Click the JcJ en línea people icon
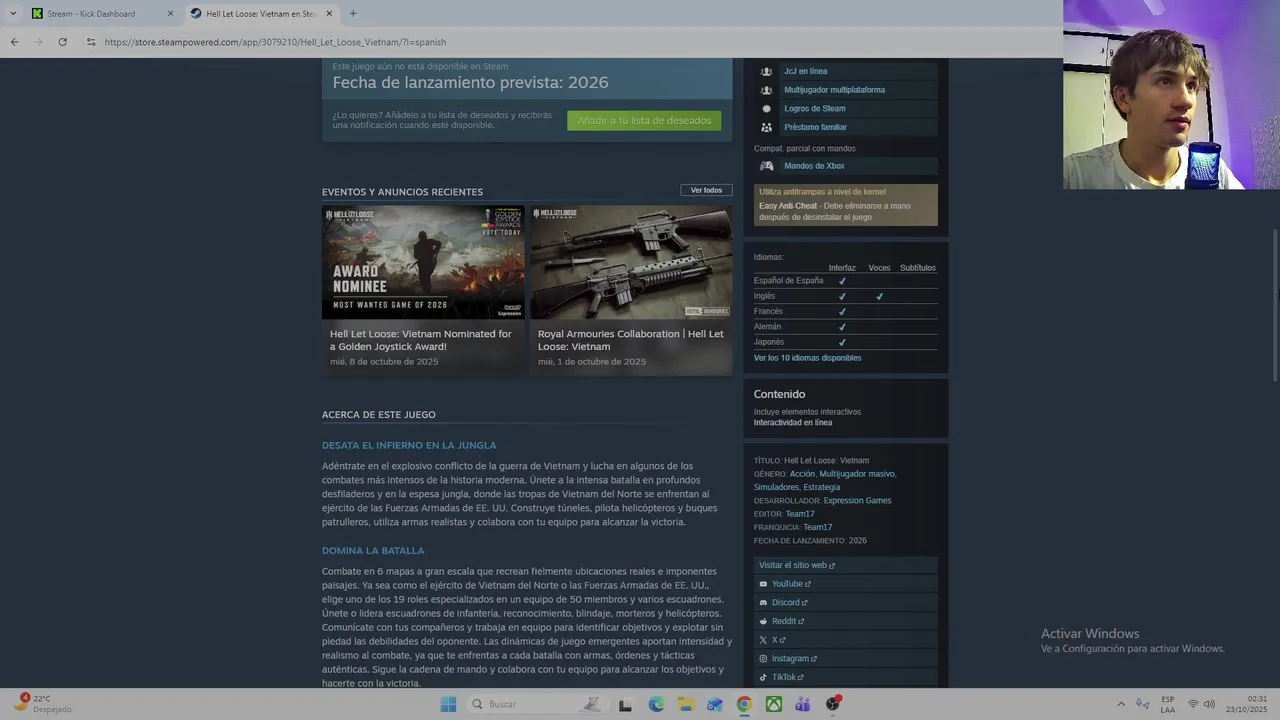 pyautogui.click(x=766, y=71)
